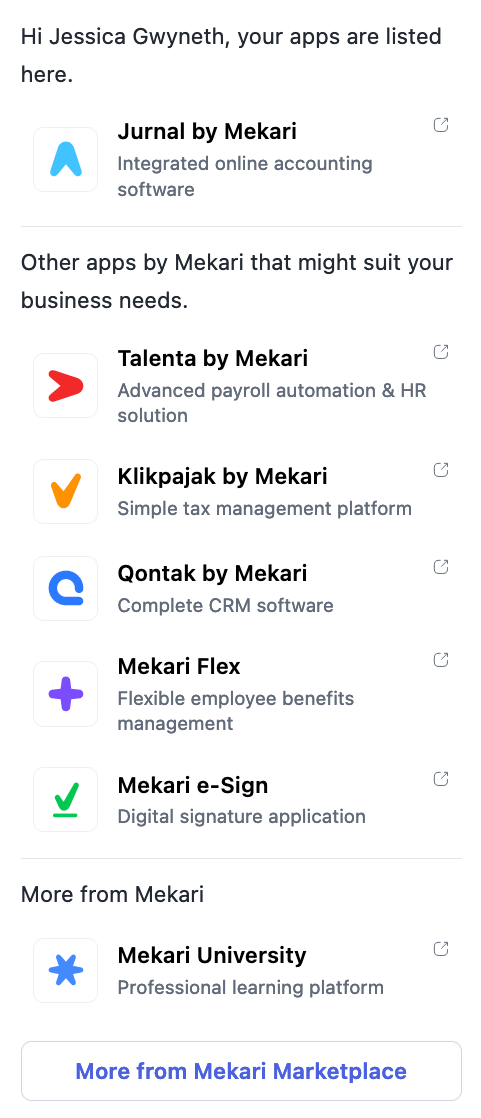Click the Jurnal by Mekari logo icon

point(66,160)
